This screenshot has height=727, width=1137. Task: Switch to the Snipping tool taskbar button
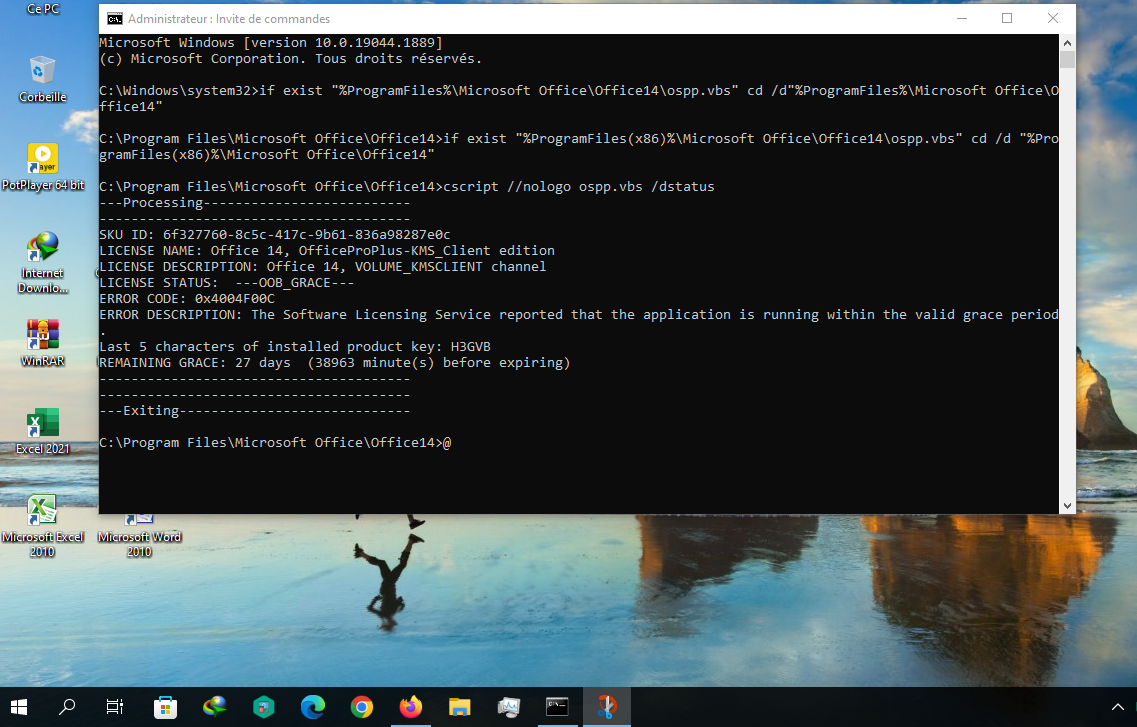tap(607, 707)
